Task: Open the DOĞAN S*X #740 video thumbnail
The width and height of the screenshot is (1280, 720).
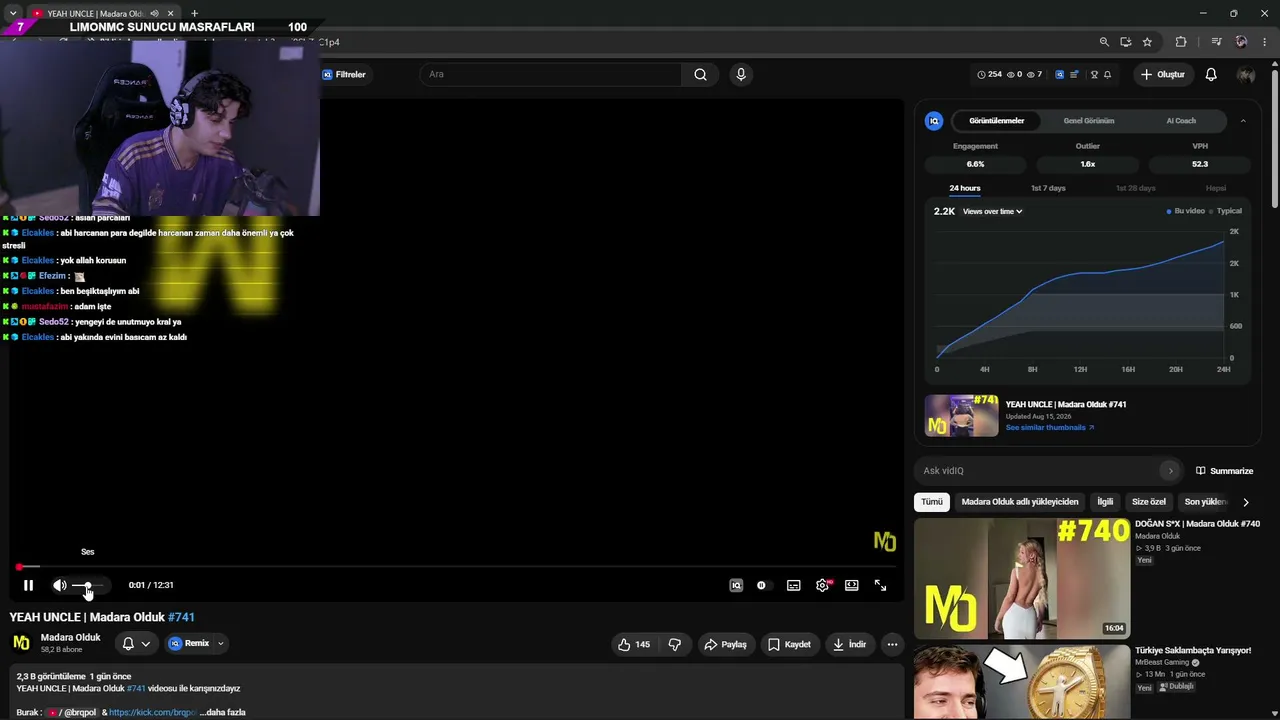Action: tap(1022, 578)
